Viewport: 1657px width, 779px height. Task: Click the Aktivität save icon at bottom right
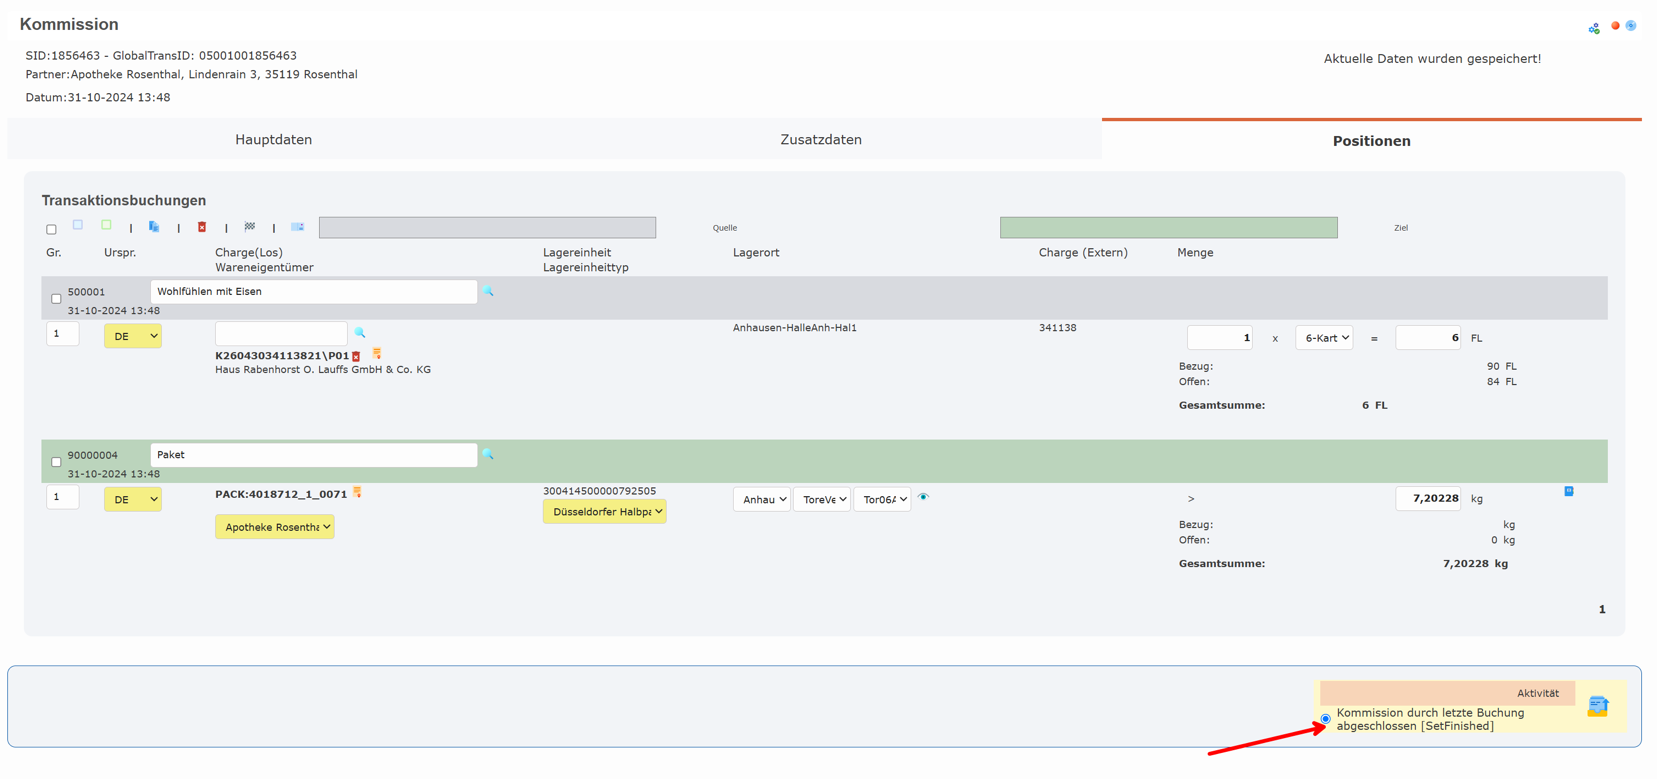coord(1597,706)
